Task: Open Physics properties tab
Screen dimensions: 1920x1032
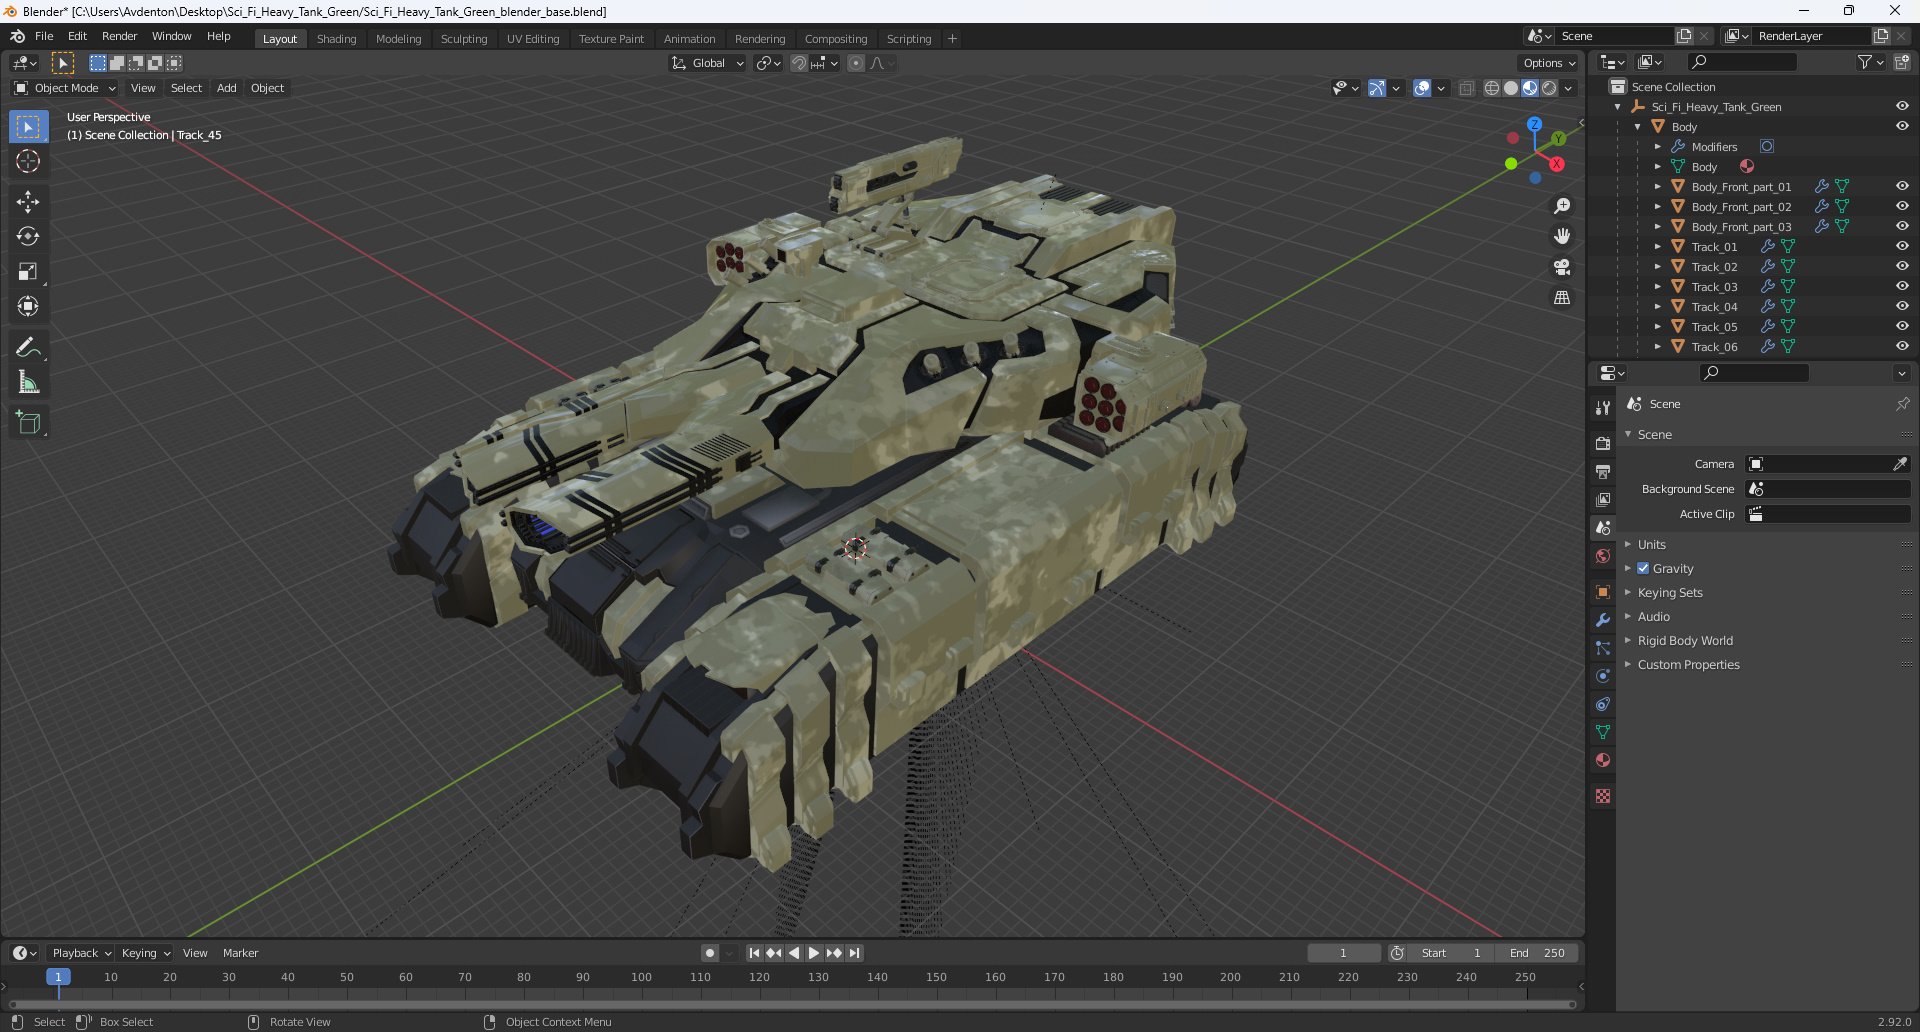Action: pos(1603,676)
